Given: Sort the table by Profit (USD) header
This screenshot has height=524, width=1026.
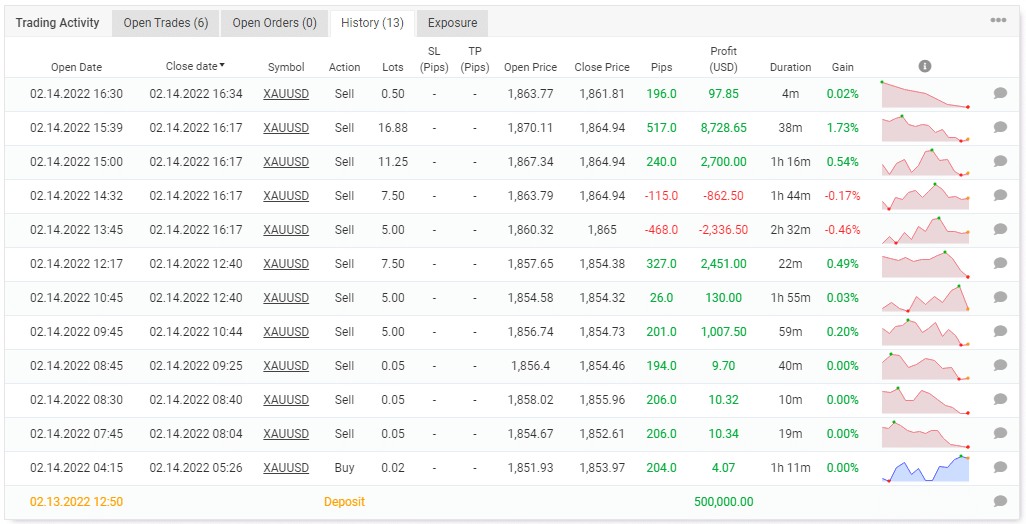Looking at the screenshot, I should coord(724,59).
